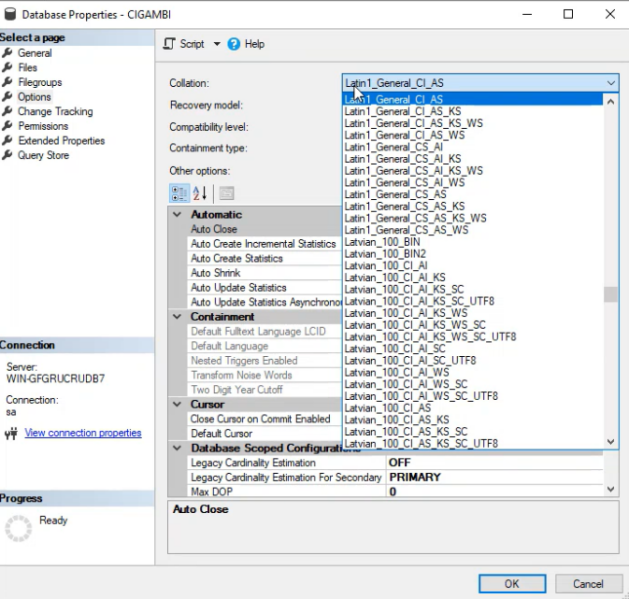Click the Max DOP value 0

(x=494, y=491)
